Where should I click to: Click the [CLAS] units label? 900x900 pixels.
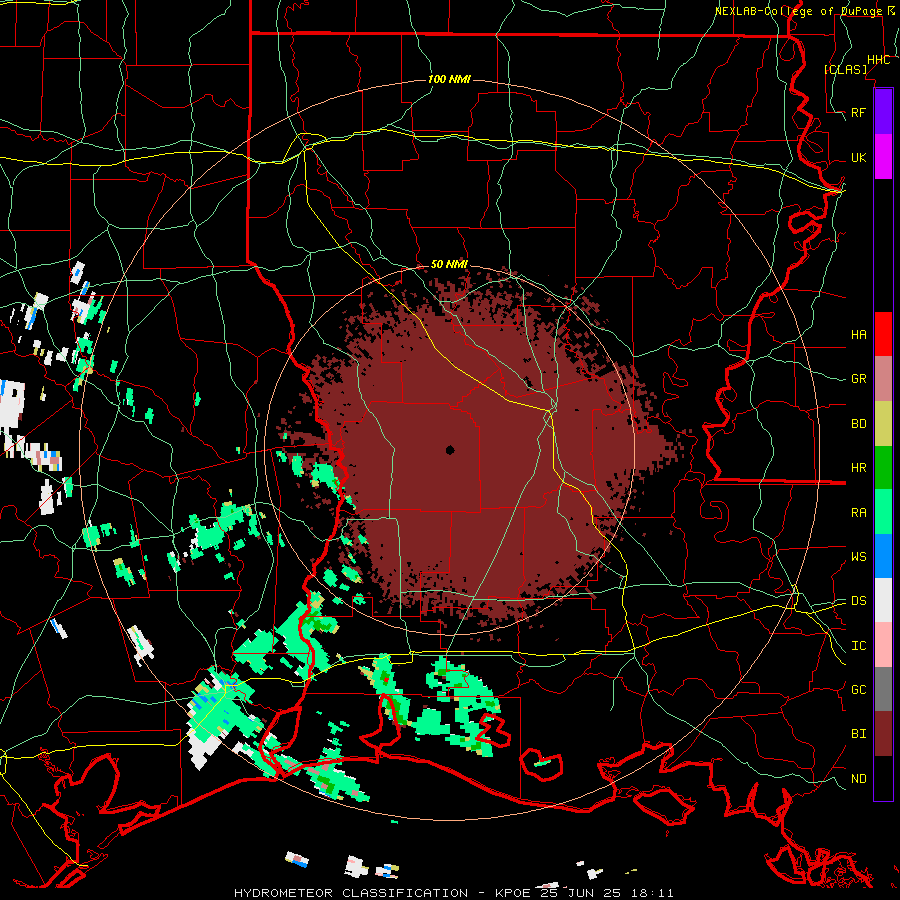pos(845,69)
